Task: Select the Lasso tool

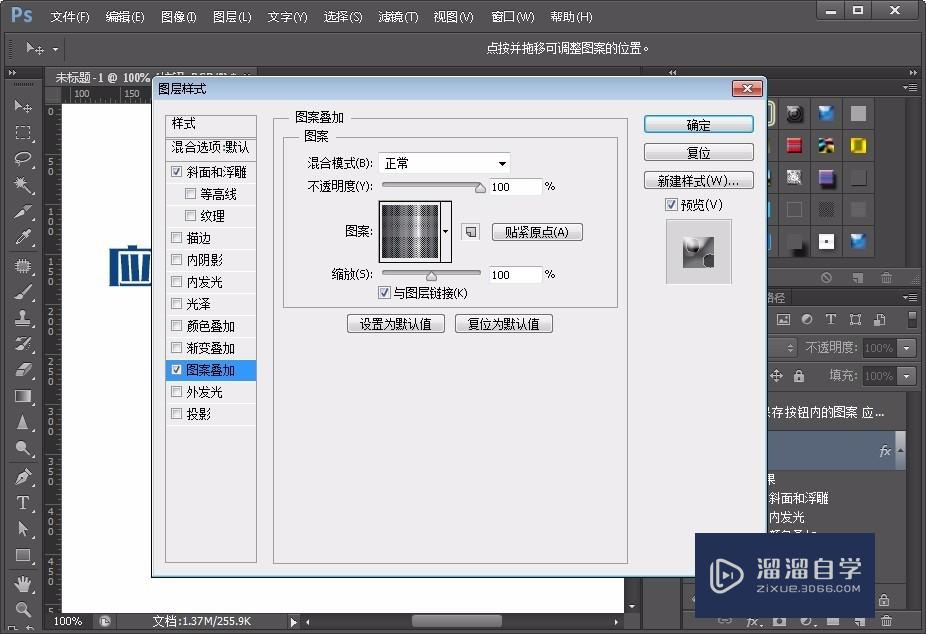Action: 23,159
